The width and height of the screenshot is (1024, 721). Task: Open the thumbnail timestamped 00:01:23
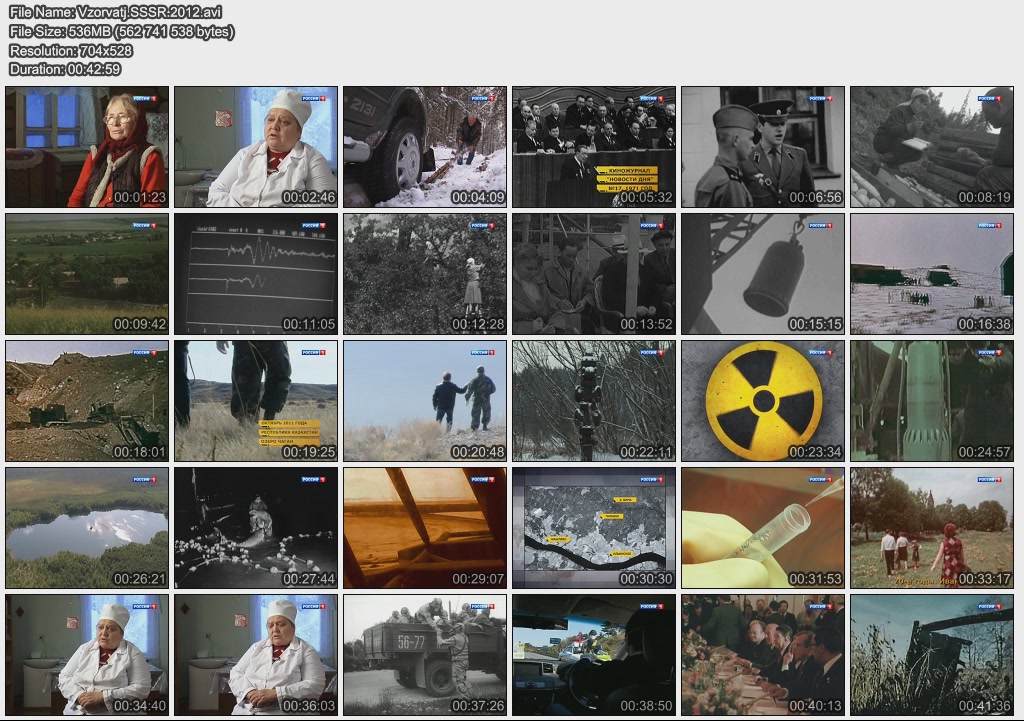coord(87,147)
